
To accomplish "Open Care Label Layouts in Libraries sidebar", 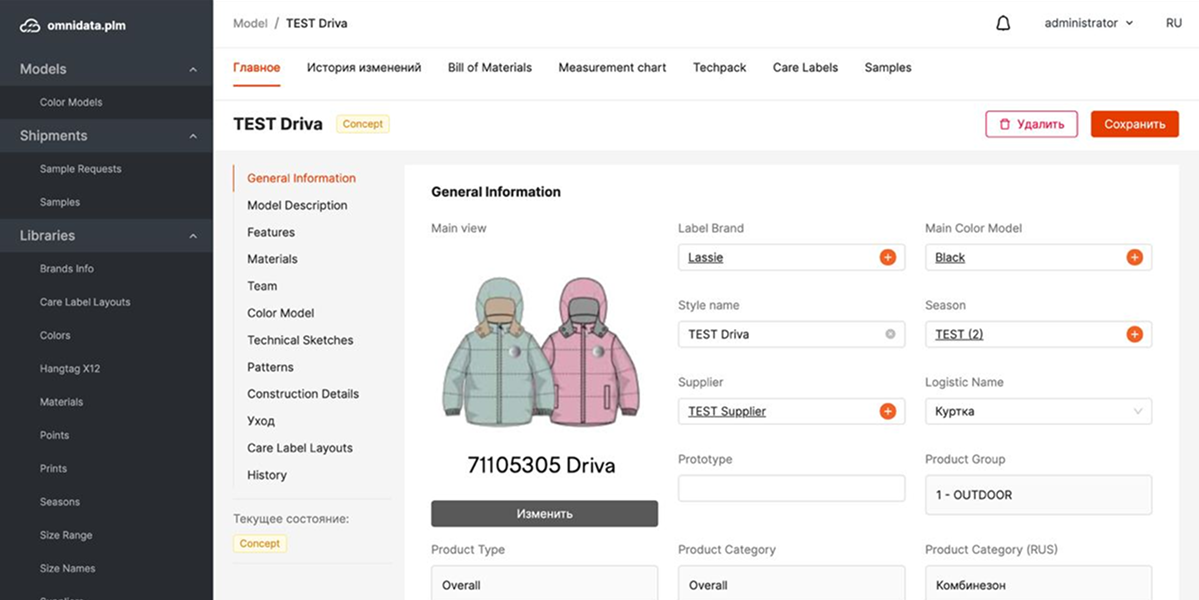I will 85,302.
